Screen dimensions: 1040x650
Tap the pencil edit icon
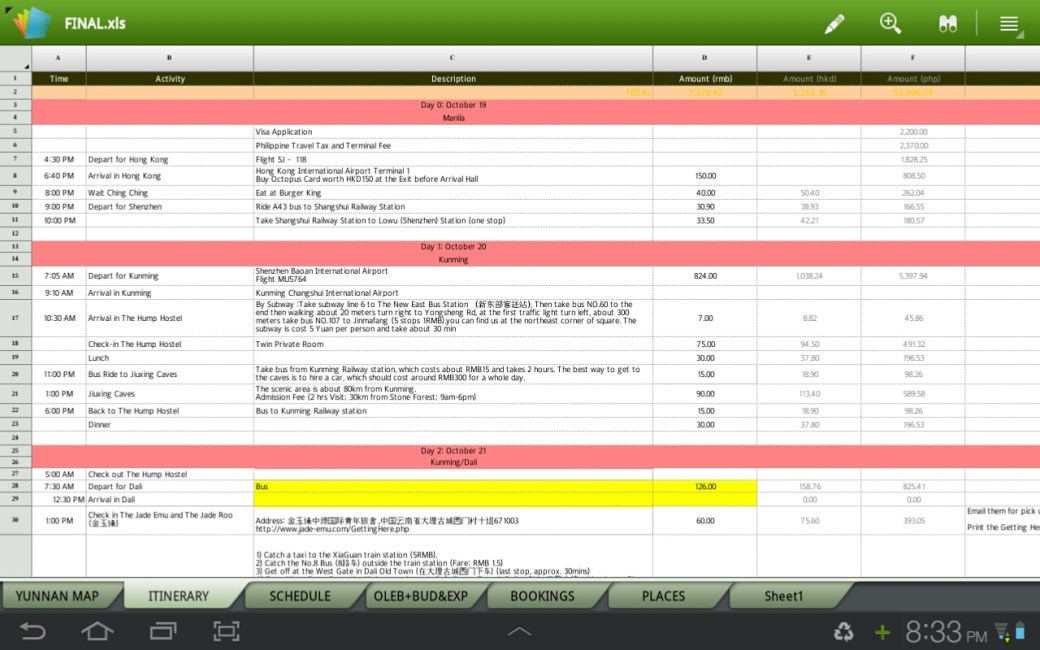(x=834, y=23)
